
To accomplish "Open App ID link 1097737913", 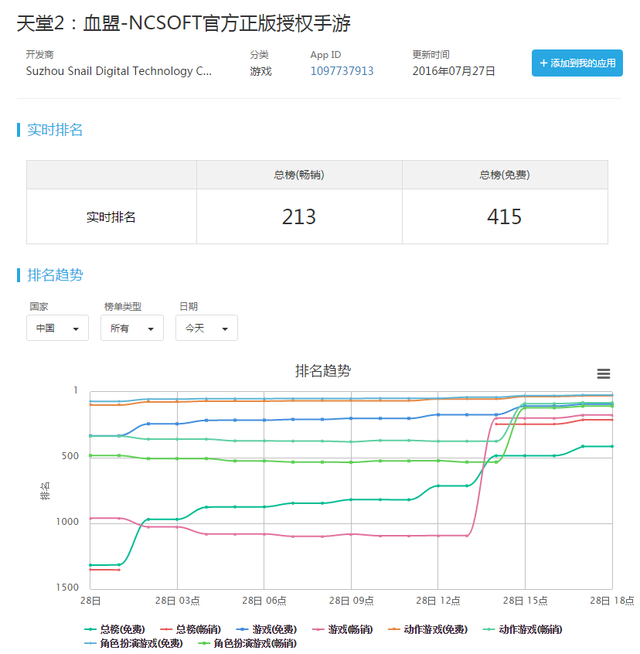I will click(342, 71).
